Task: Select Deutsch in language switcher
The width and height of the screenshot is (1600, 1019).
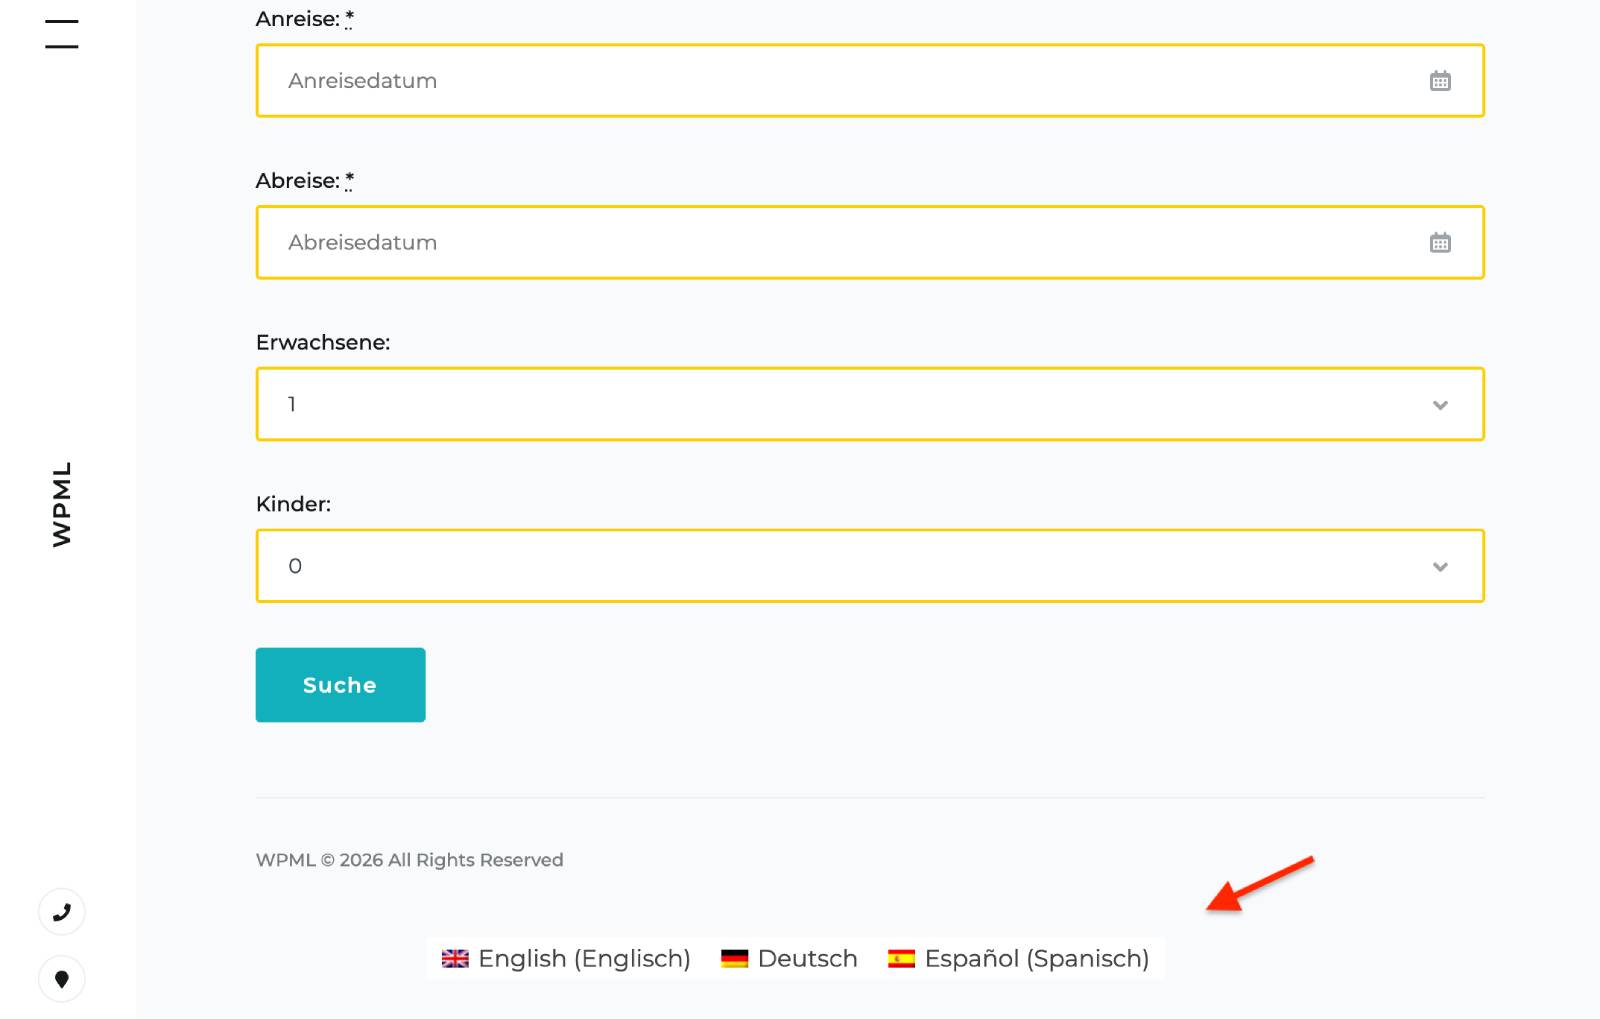Action: pyautogui.click(x=807, y=959)
